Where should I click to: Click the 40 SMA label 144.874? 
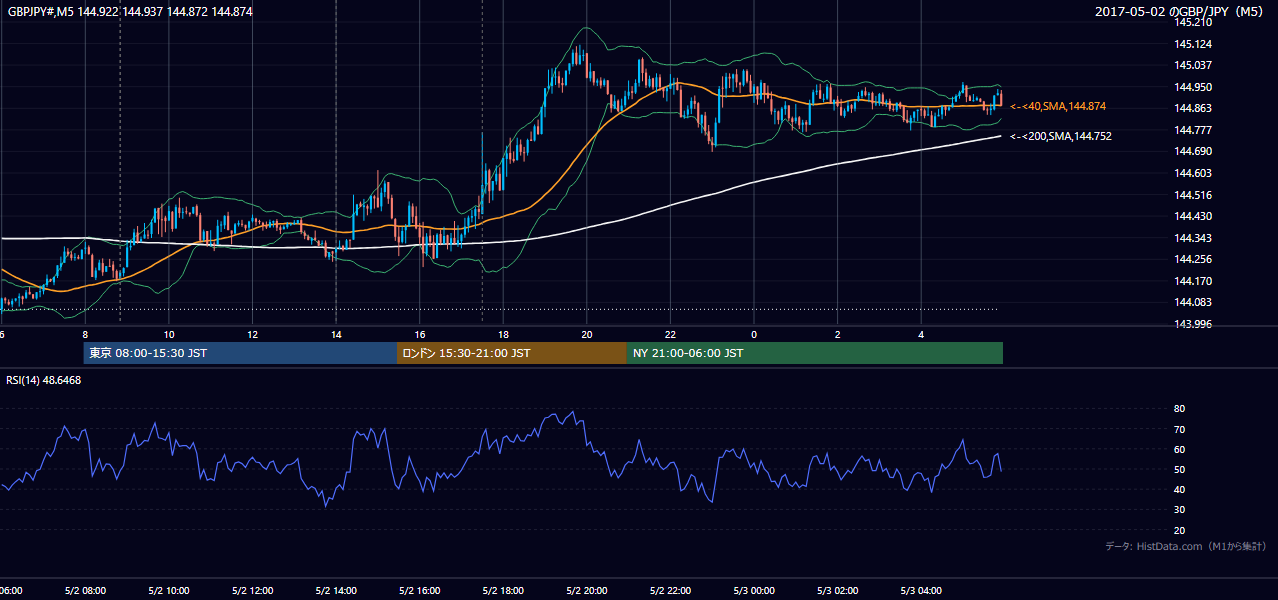pyautogui.click(x=1058, y=106)
